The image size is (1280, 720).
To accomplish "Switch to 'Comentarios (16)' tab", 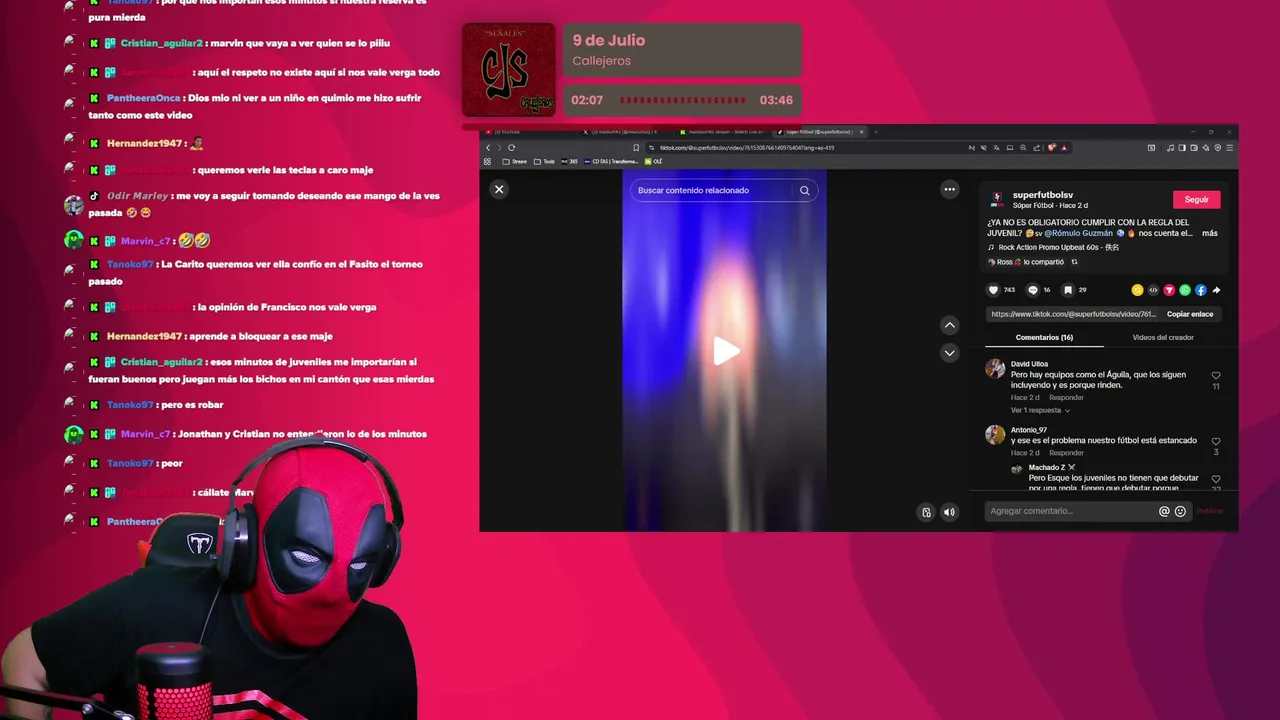I will (x=1044, y=337).
